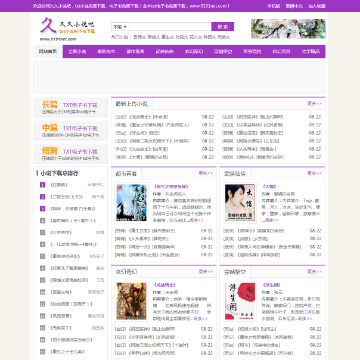360x360 pixels.
Task: Open the 《大儒》 purple title link
Action: tap(269, 187)
